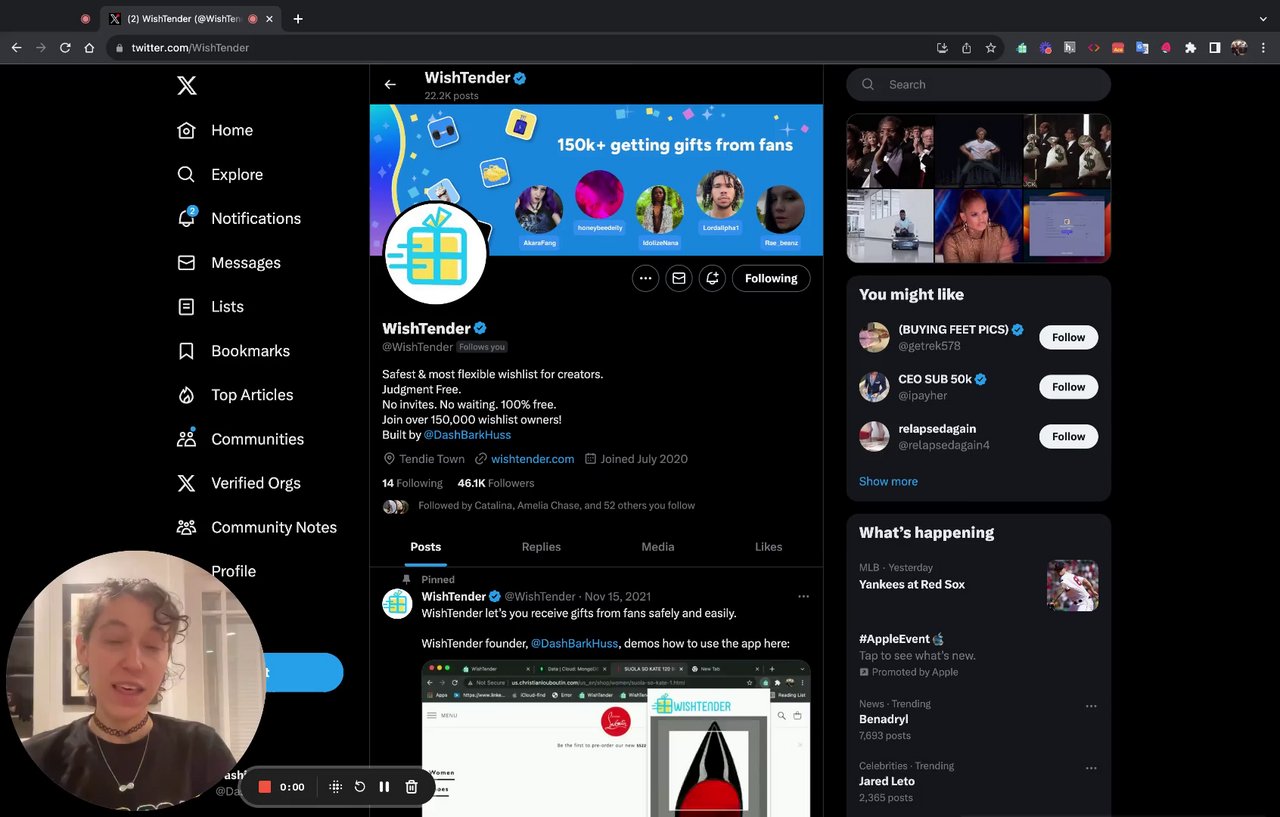Open the X logo home link
This screenshot has width=1280, height=817.
[187, 86]
